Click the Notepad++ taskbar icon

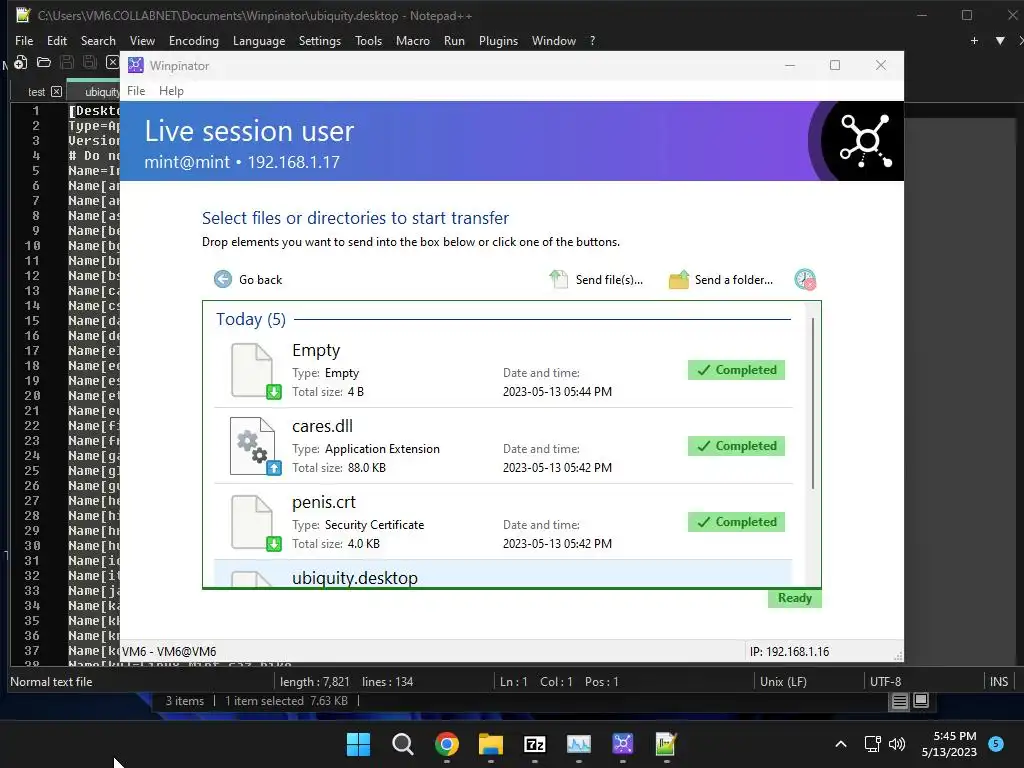(666, 744)
